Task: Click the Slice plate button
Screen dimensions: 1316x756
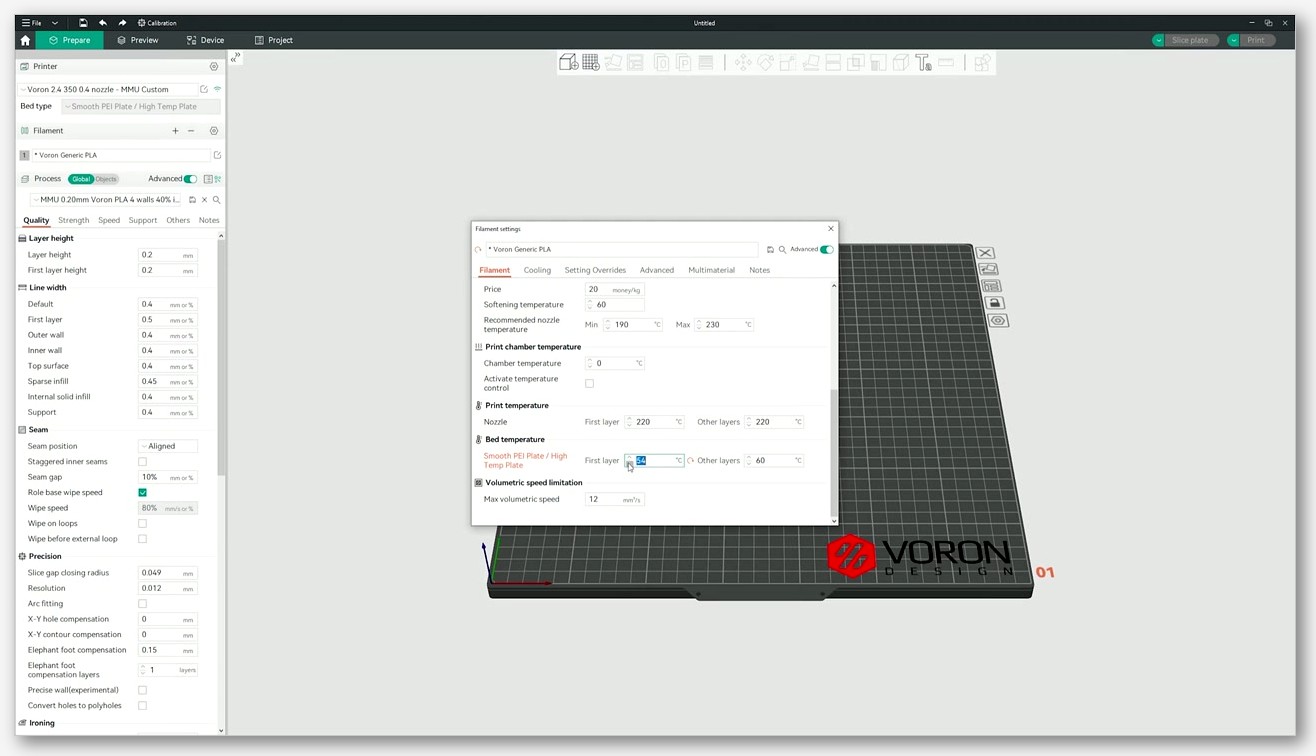Action: [x=1185, y=40]
